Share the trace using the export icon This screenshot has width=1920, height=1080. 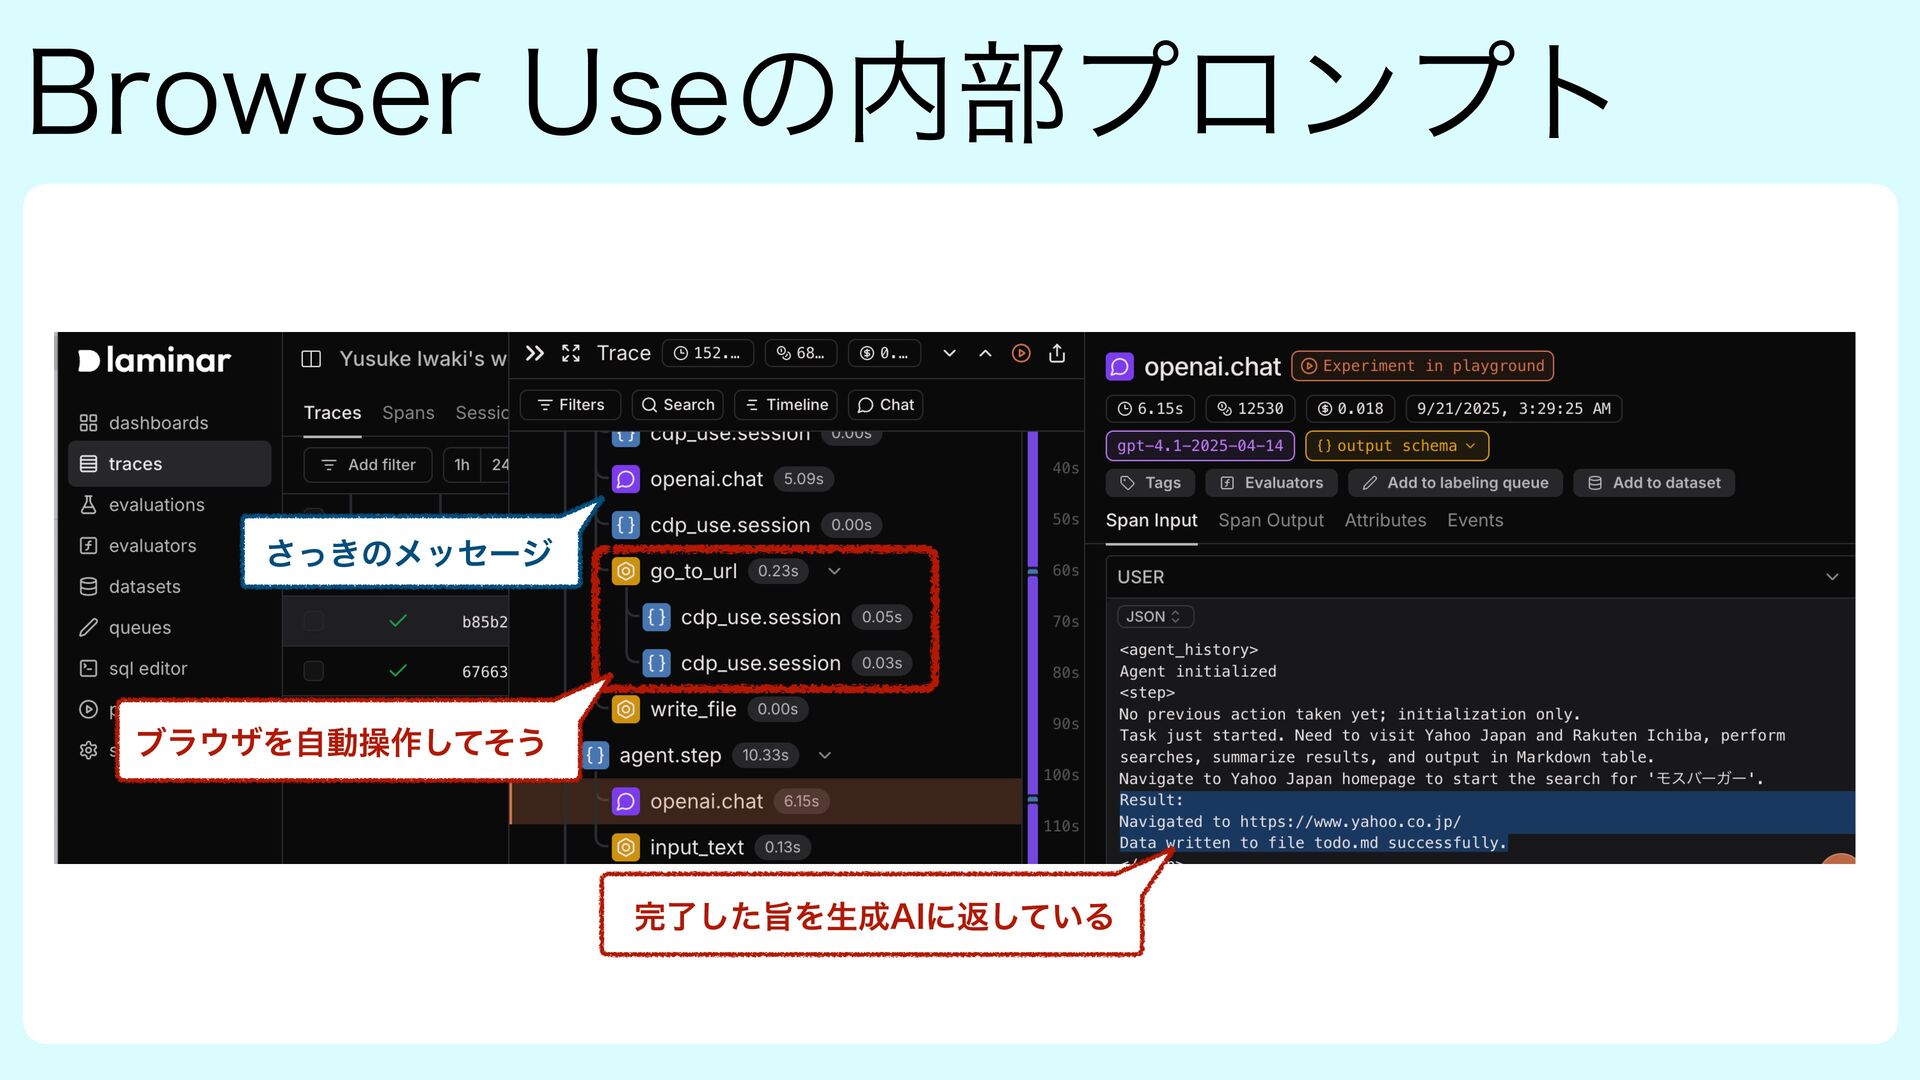[1057, 353]
